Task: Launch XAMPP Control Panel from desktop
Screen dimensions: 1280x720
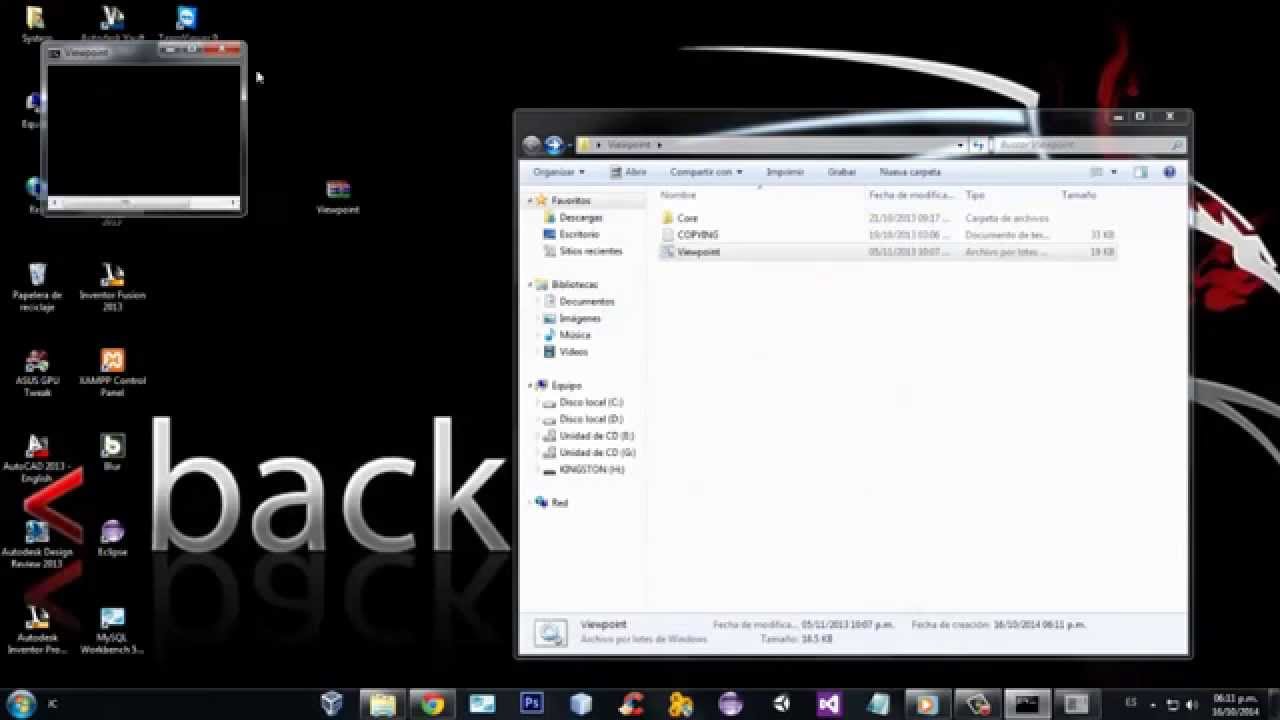Action: click(x=112, y=372)
